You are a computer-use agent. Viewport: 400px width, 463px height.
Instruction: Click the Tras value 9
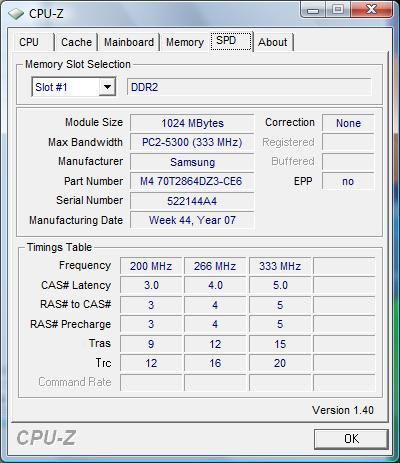pyautogui.click(x=151, y=344)
